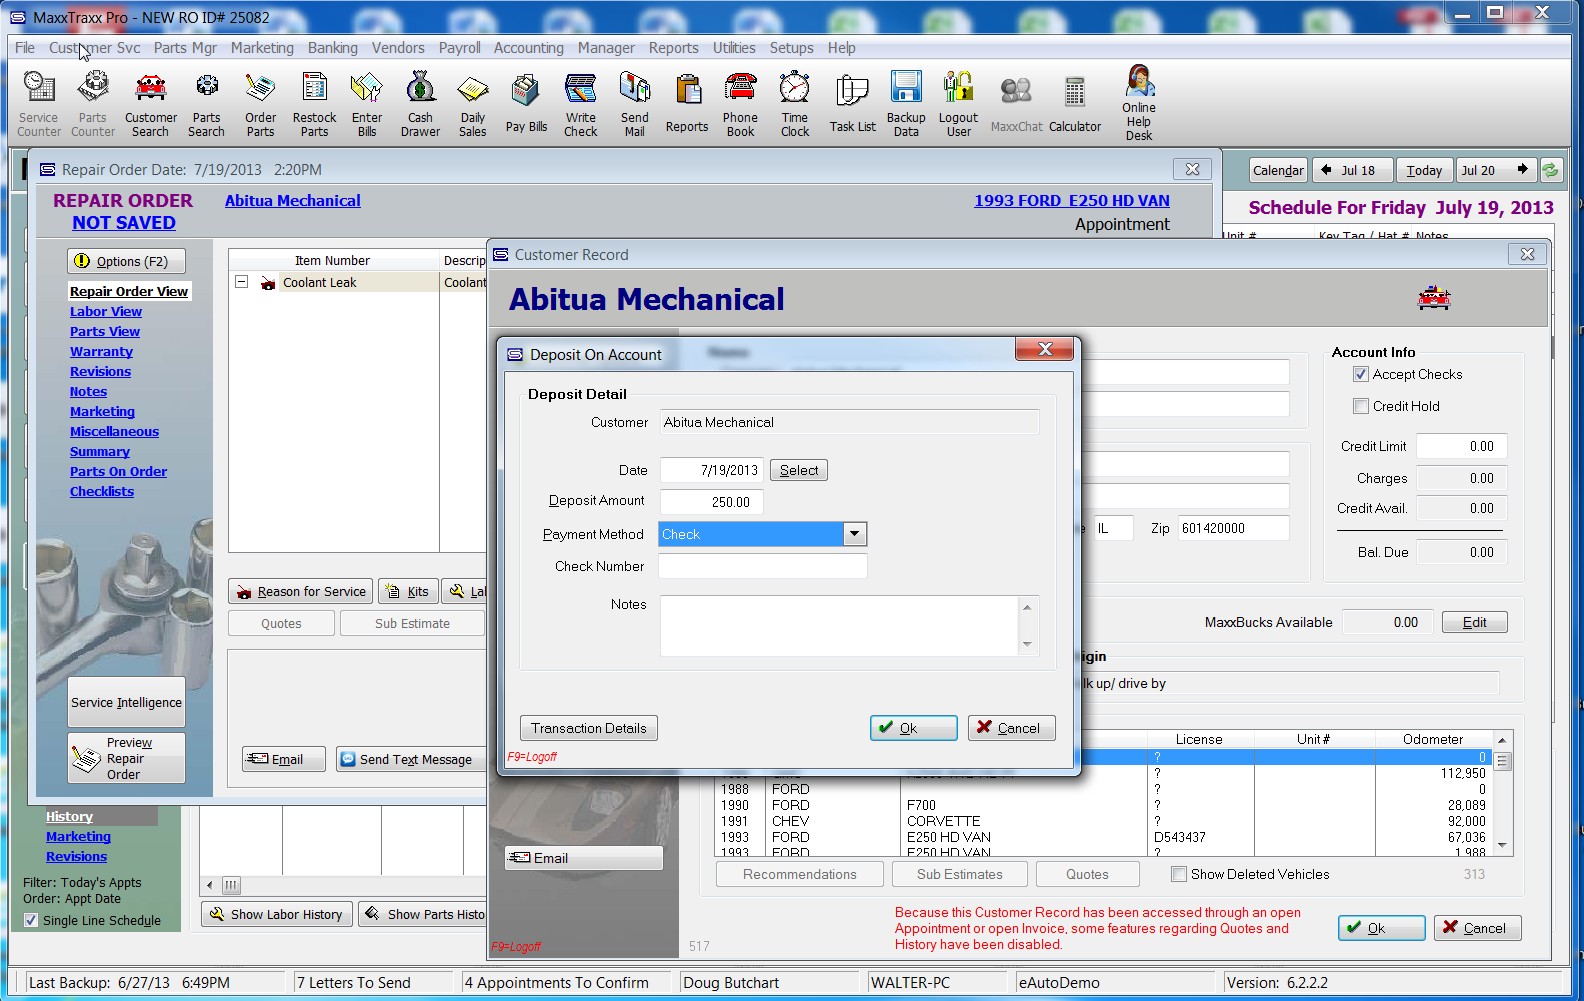Open the Parts Counter toolbar icon
Image resolution: width=1584 pixels, height=1001 pixels.
point(93,104)
